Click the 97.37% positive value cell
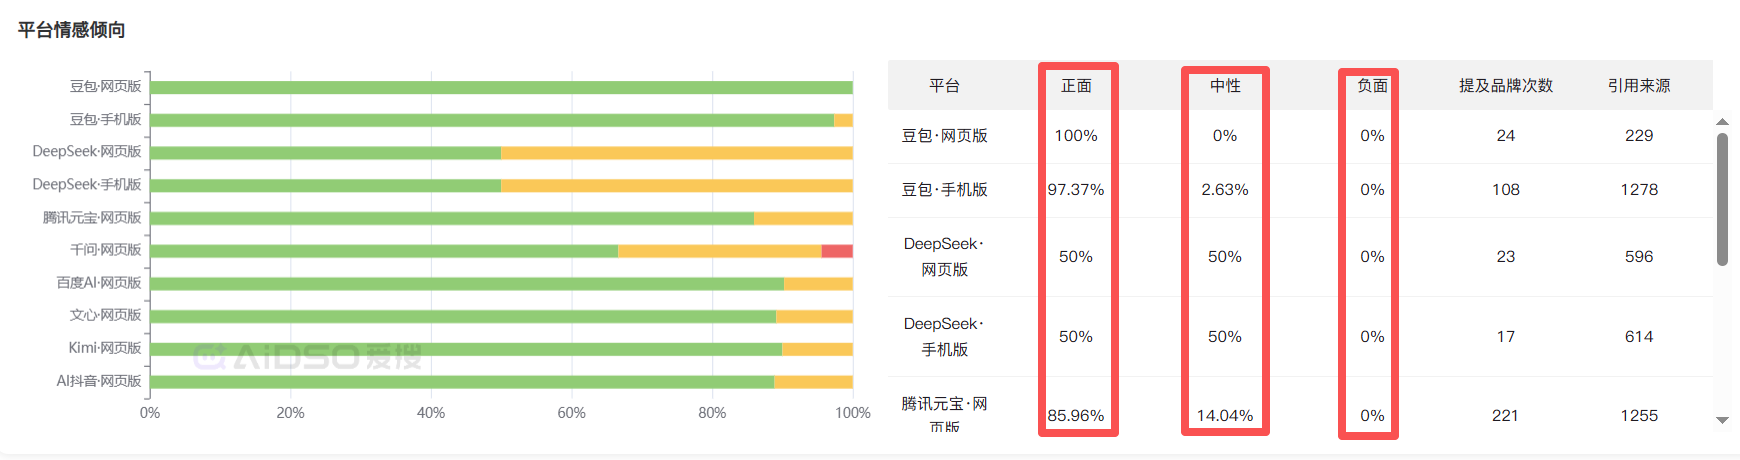Image resolution: width=1740 pixels, height=460 pixels. 1076,190
